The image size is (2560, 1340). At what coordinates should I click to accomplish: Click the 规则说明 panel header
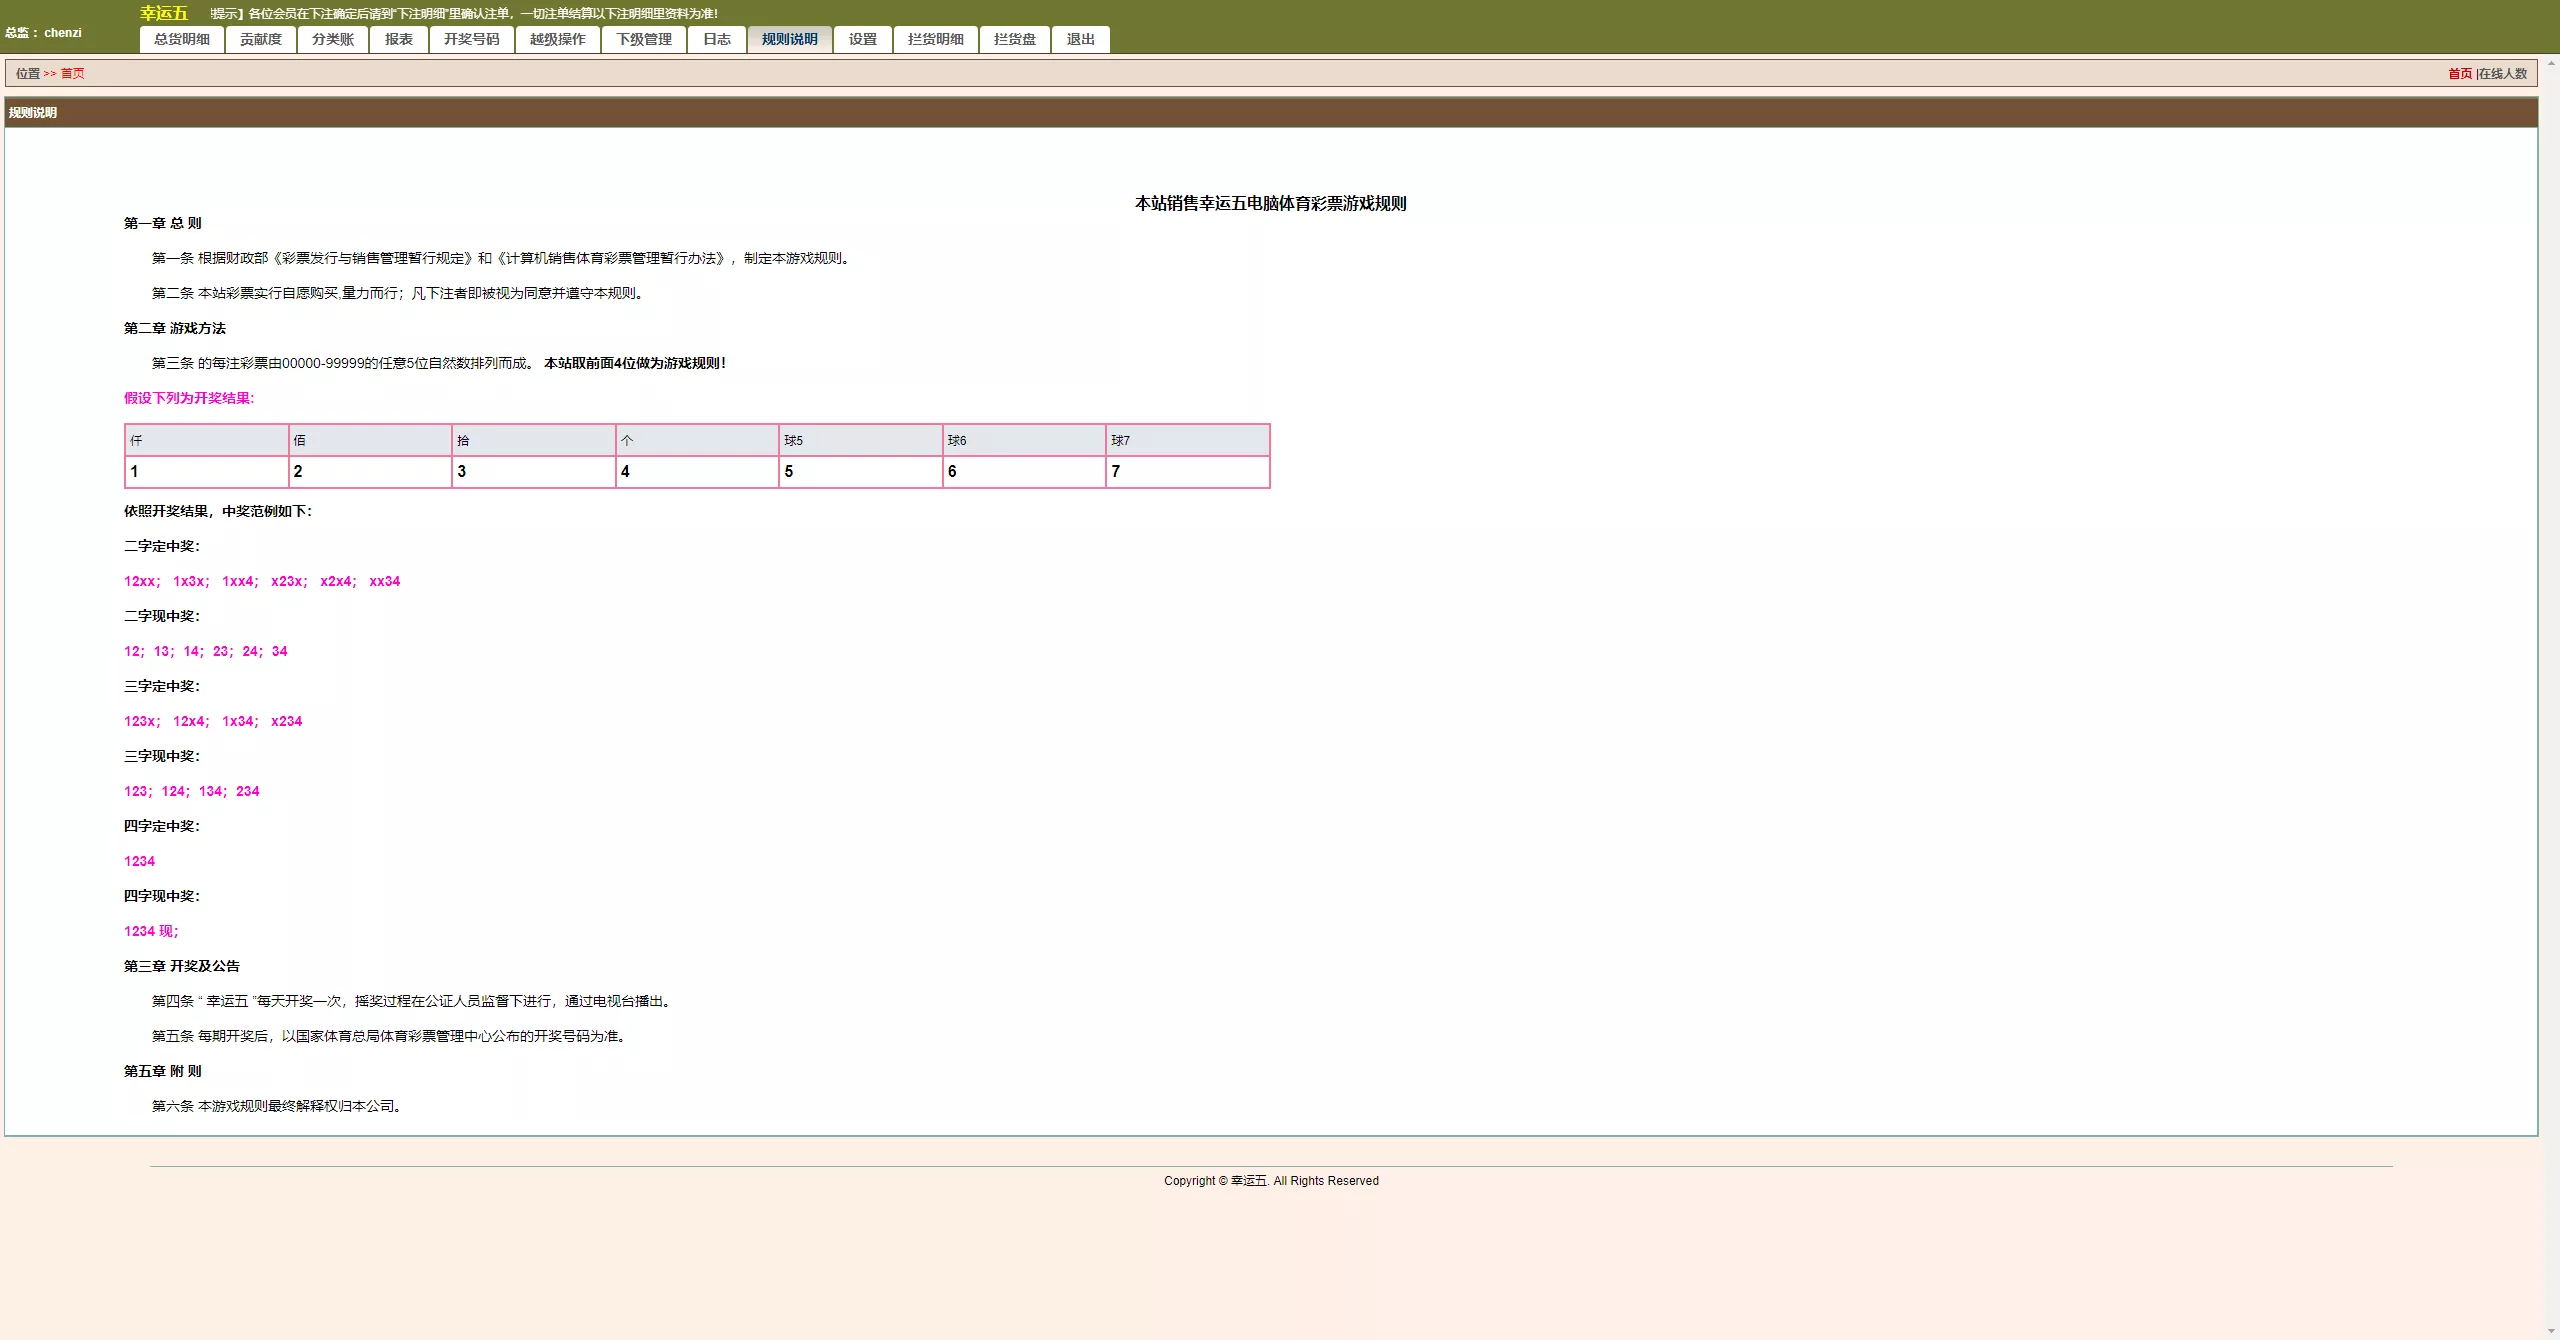pos(33,112)
